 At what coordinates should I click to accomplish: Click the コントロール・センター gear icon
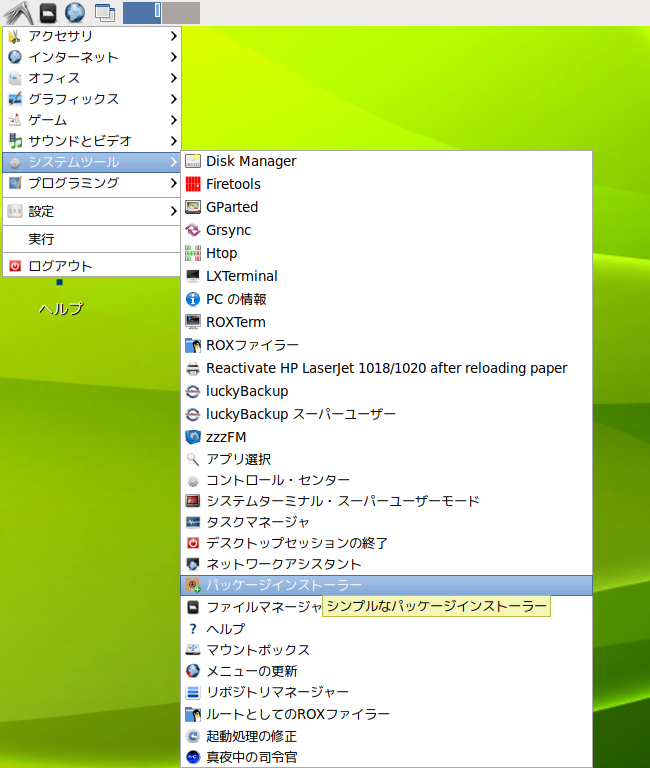point(193,480)
